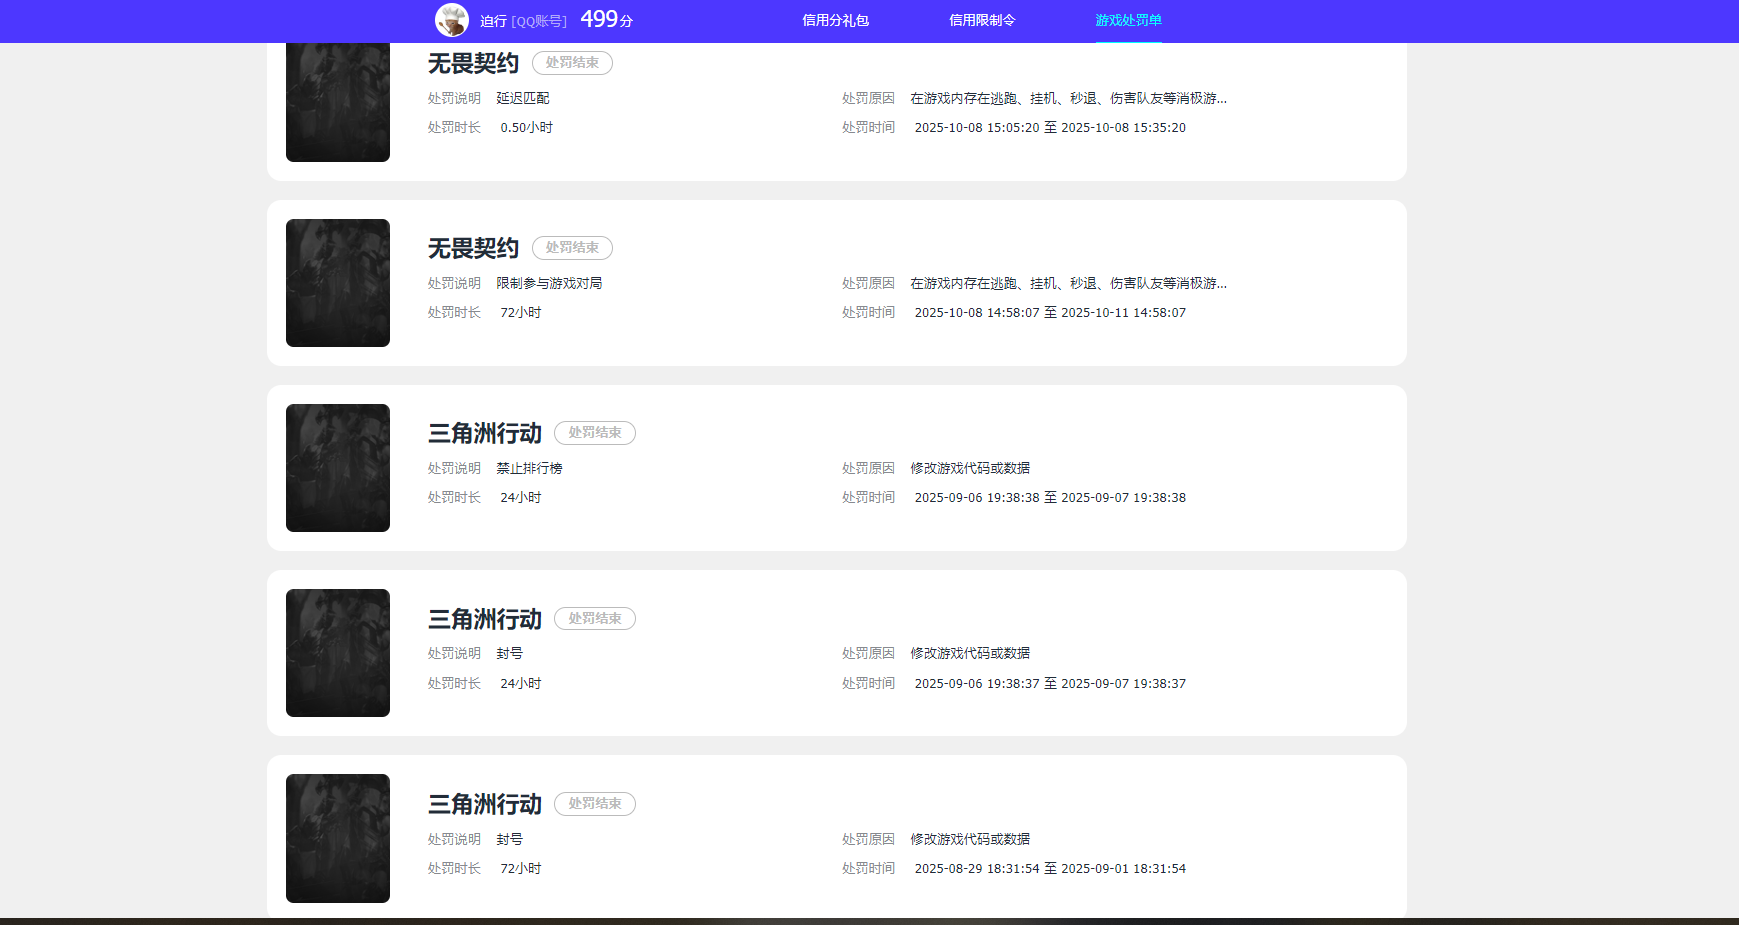Click 72小时 duration on 限制参与游戏对局 card
The height and width of the screenshot is (925, 1739).
tap(520, 313)
